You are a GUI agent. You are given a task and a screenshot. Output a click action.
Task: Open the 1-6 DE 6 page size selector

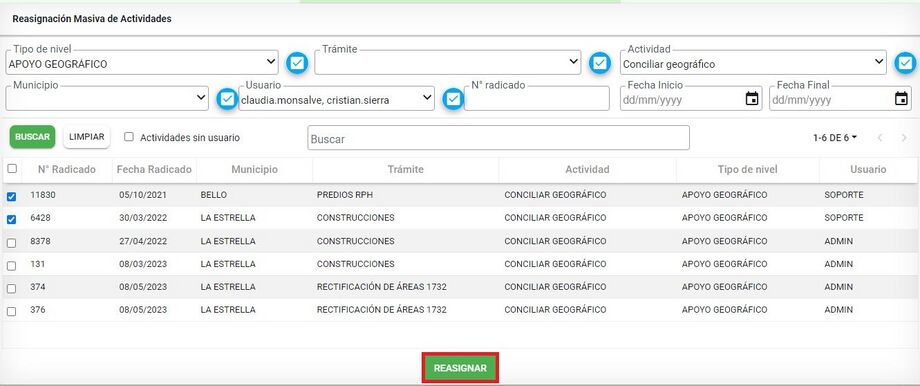point(835,138)
